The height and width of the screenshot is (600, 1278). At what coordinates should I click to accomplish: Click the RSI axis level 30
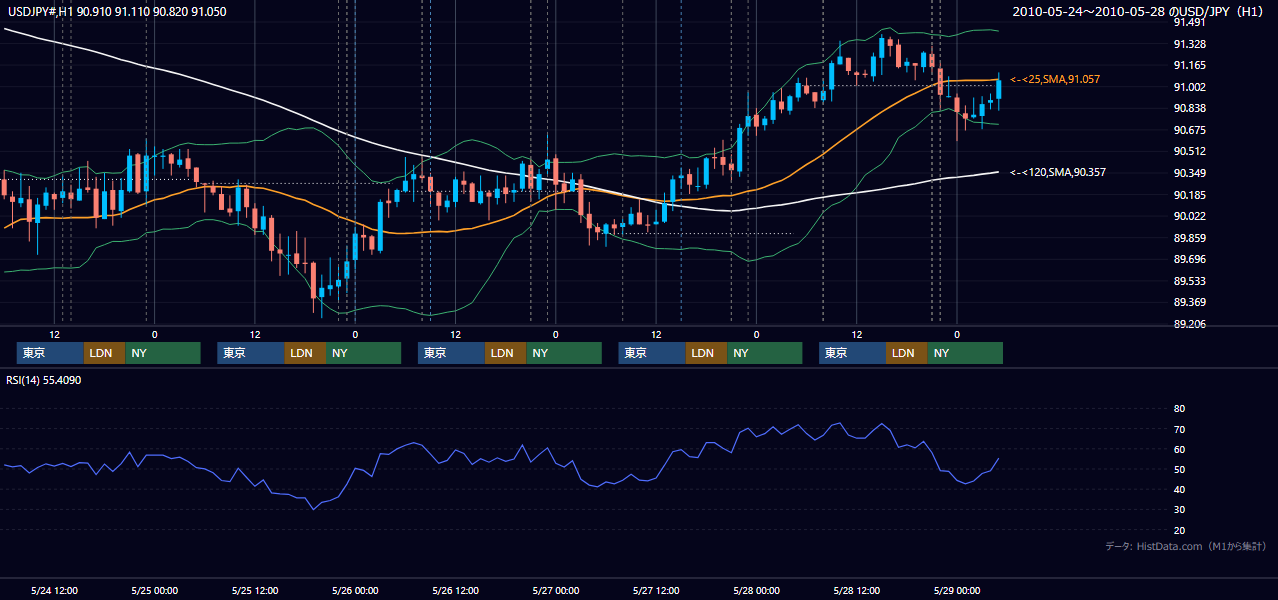click(x=1179, y=509)
